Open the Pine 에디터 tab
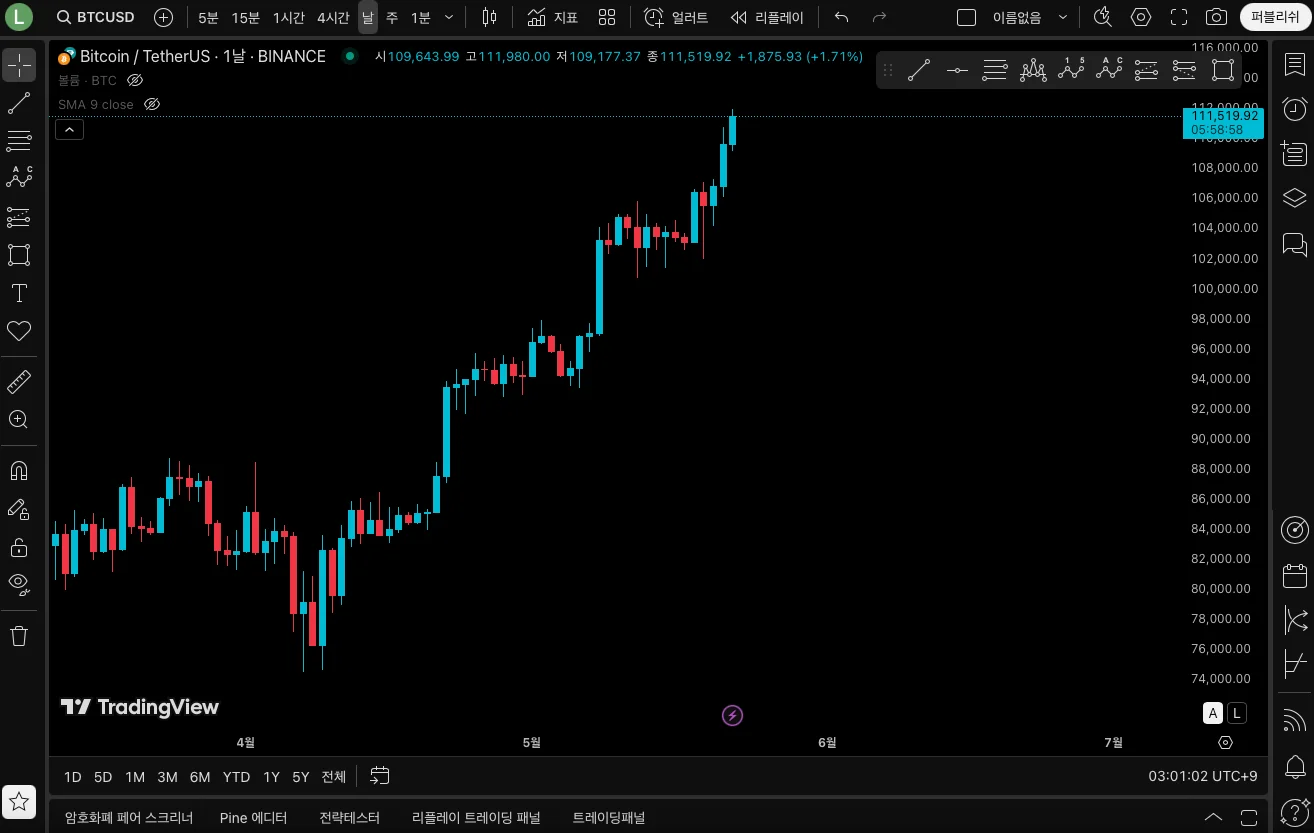Screen dimensions: 1314x833 click(x=253, y=817)
